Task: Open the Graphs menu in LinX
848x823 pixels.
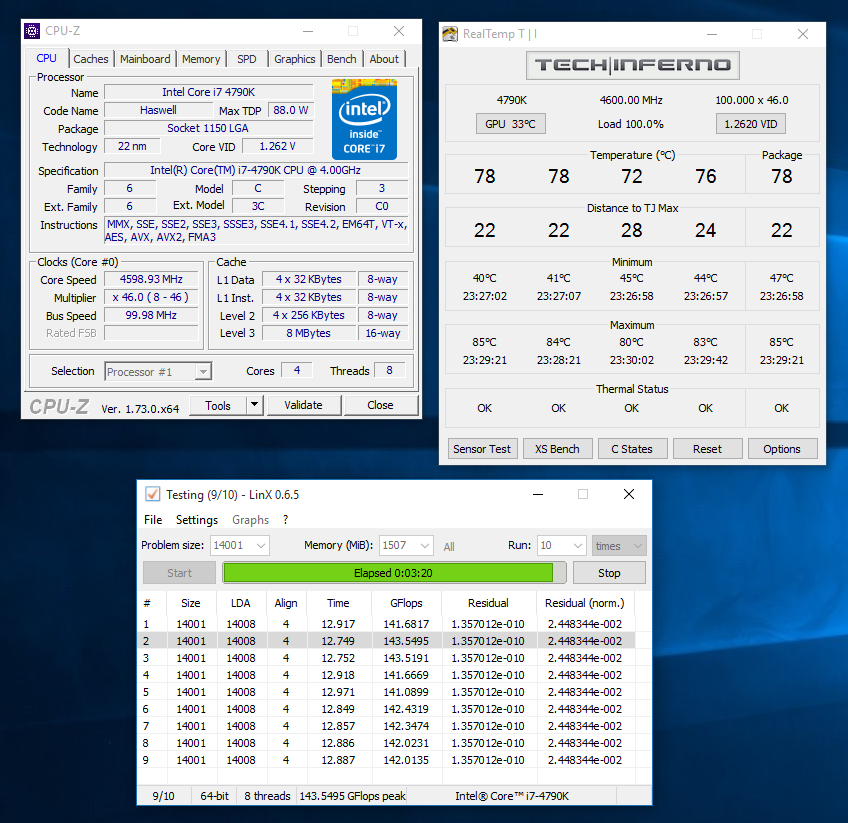Action: [250, 520]
